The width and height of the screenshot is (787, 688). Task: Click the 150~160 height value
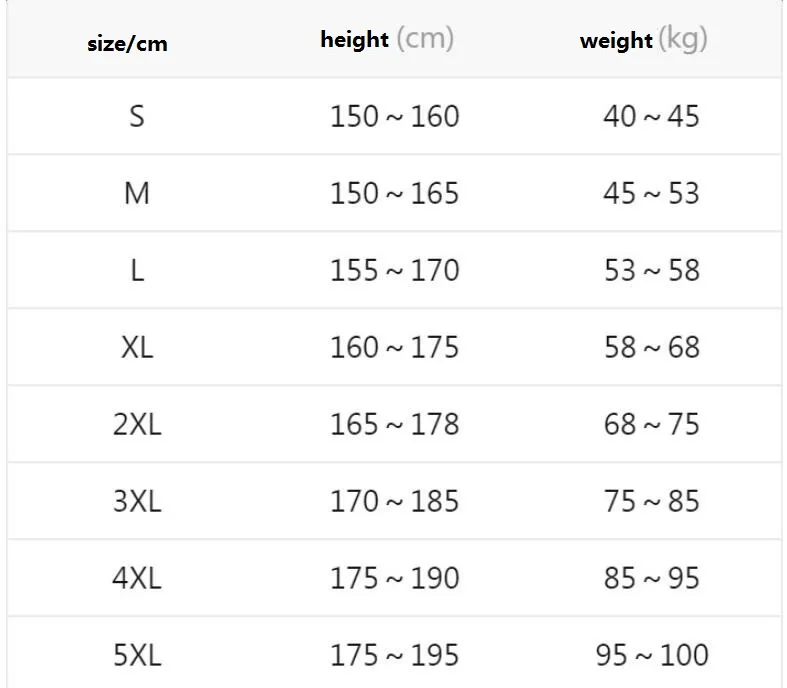click(x=394, y=116)
